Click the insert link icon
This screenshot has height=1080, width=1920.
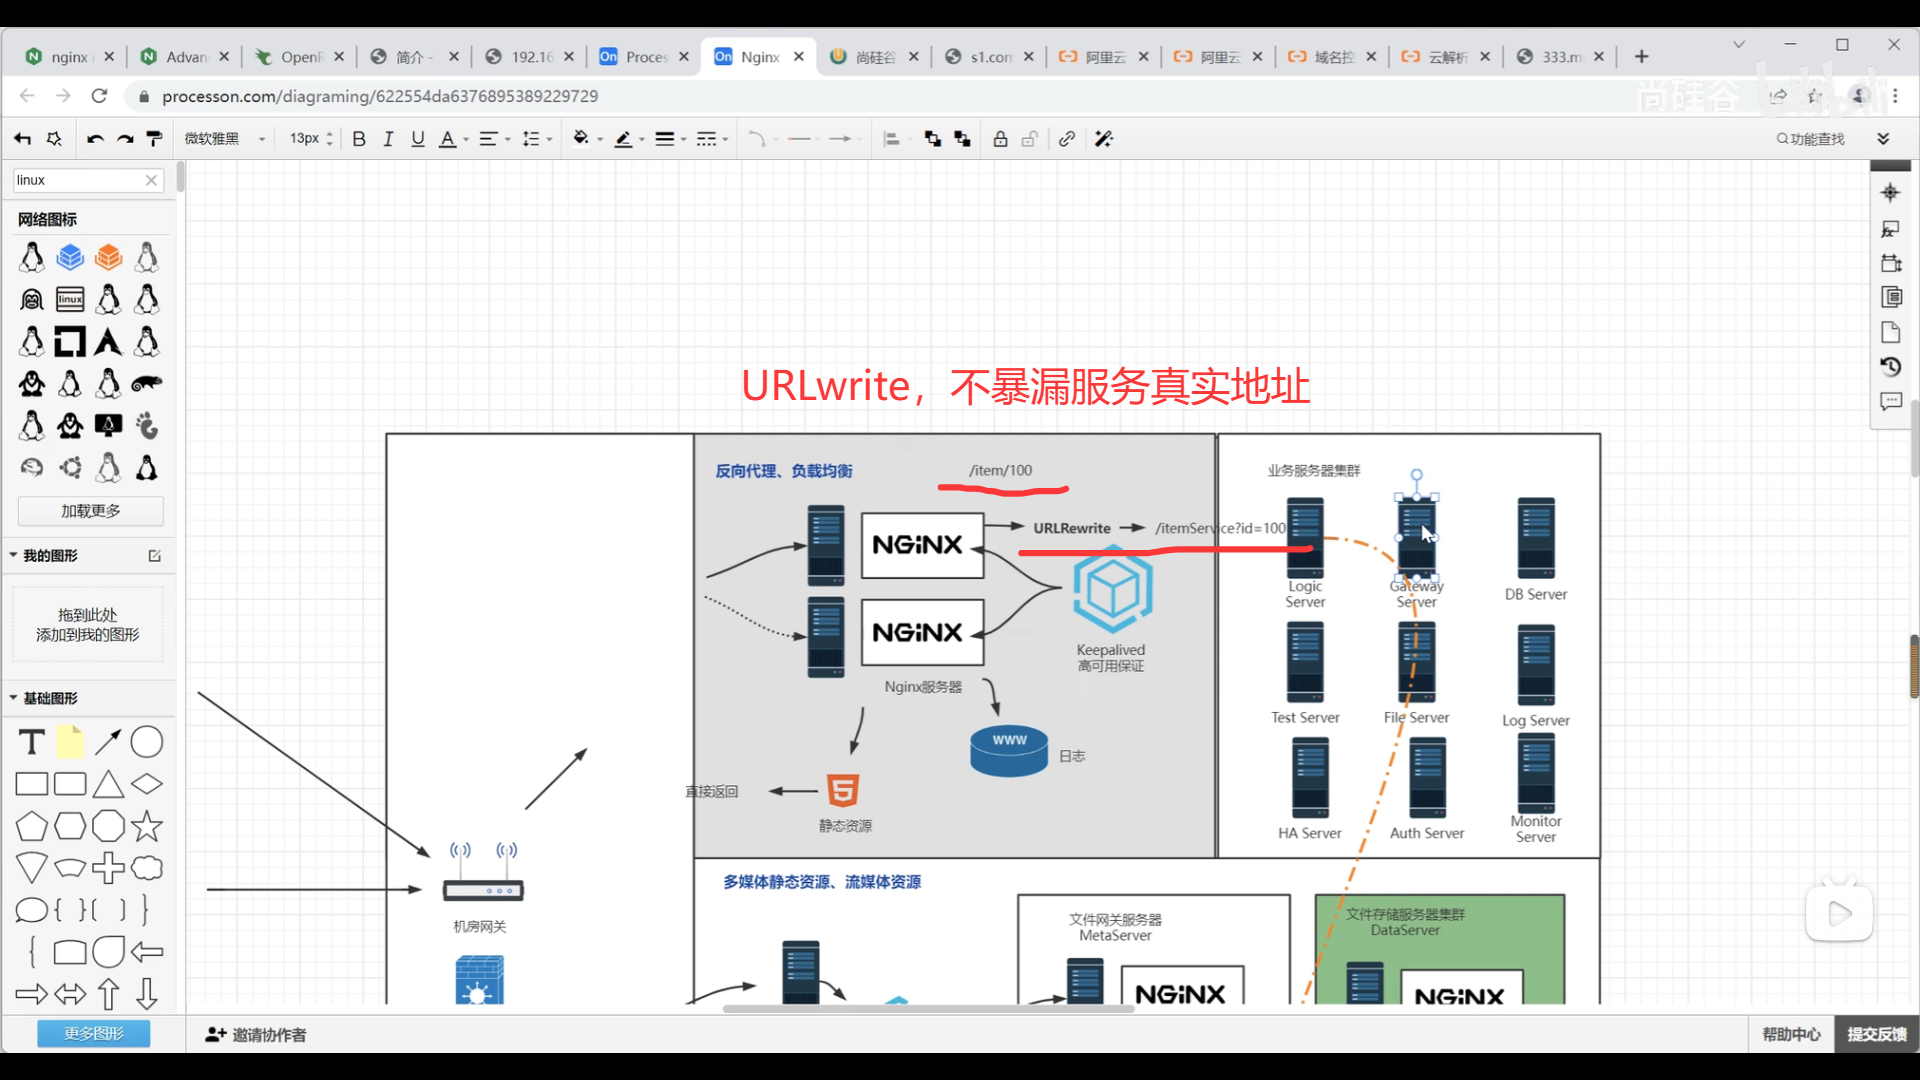[1067, 139]
